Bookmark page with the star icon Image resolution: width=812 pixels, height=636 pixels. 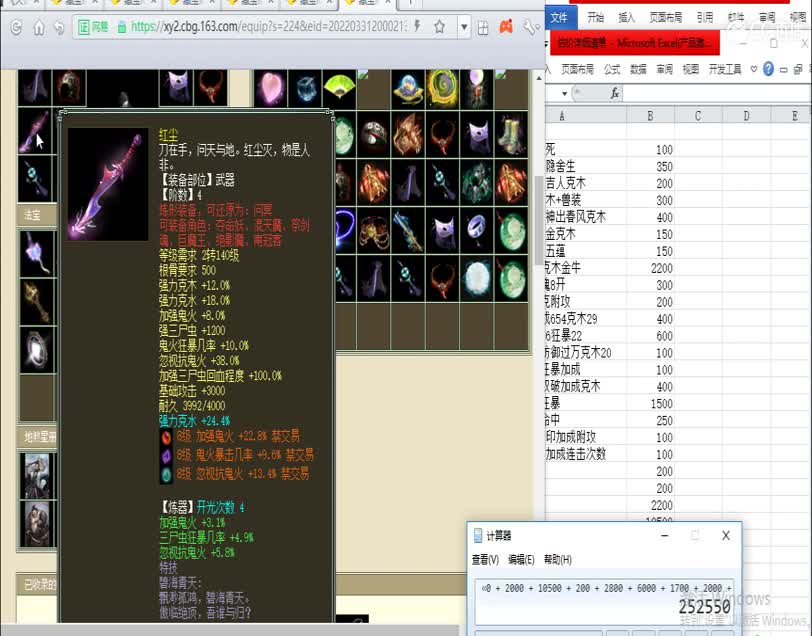pyautogui.click(x=439, y=26)
